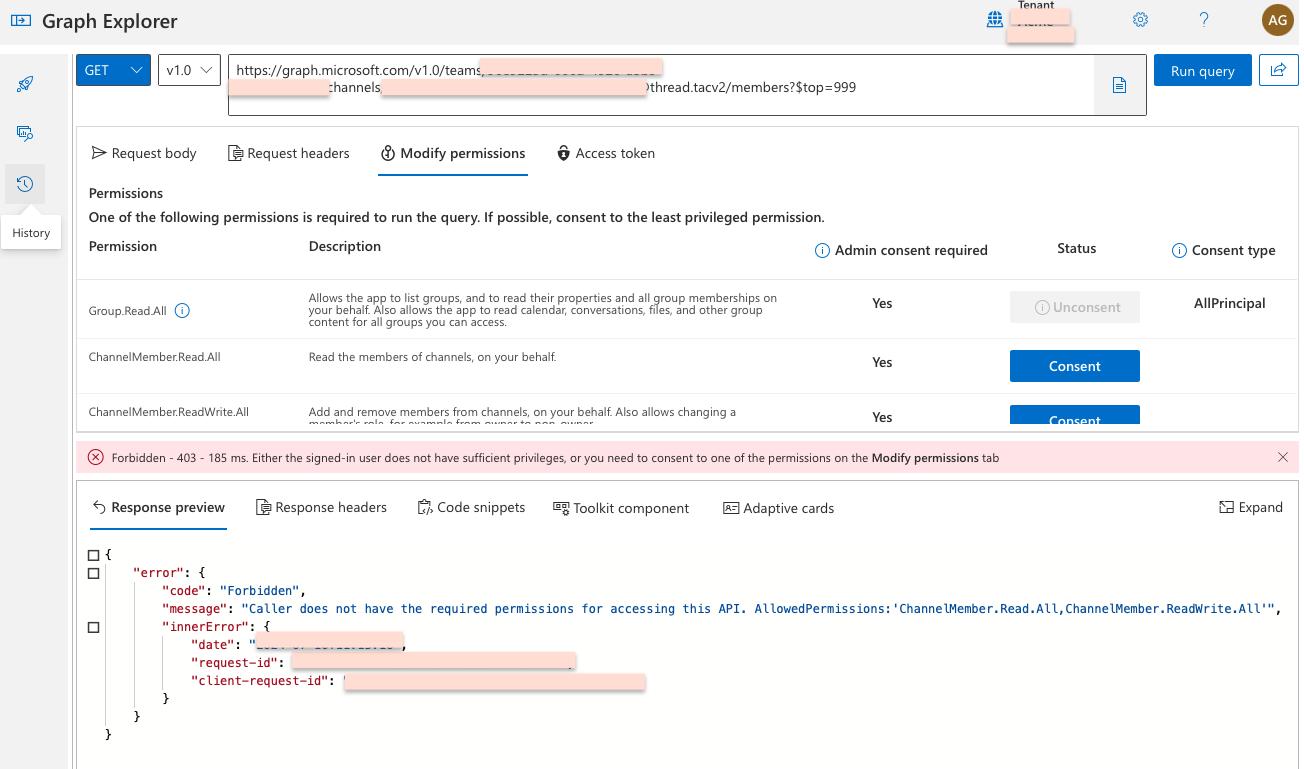
Task: Click the Description column header
Action: (x=345, y=246)
